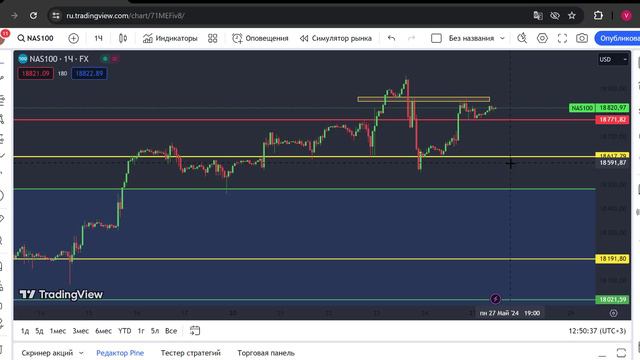Maximize the bottom panel
The height and width of the screenshot is (360, 640).
pos(621,353)
